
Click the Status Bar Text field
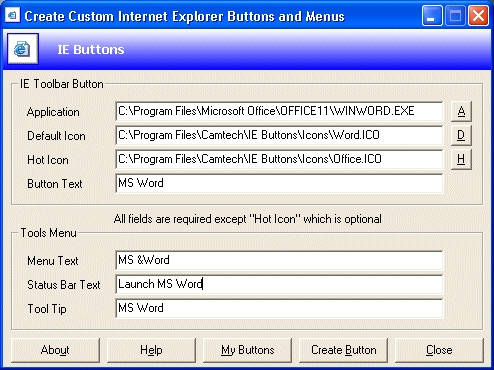point(279,284)
